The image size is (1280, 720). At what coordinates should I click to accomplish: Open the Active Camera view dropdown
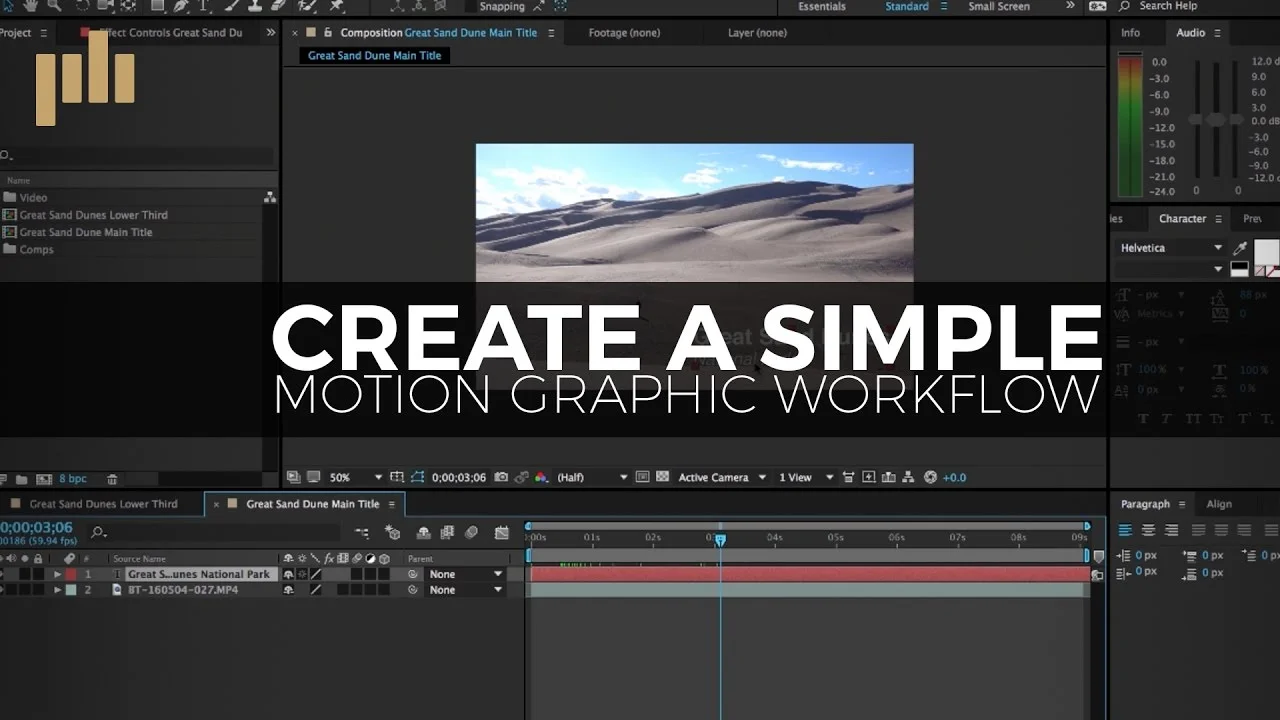pos(722,478)
